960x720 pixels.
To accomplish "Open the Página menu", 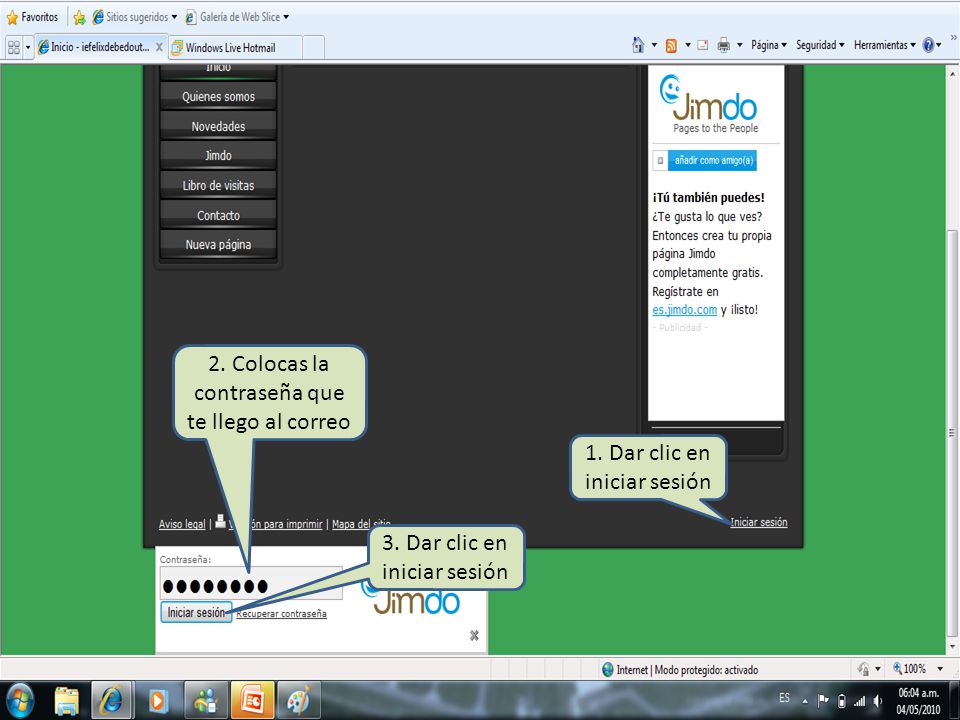I will click(x=769, y=45).
